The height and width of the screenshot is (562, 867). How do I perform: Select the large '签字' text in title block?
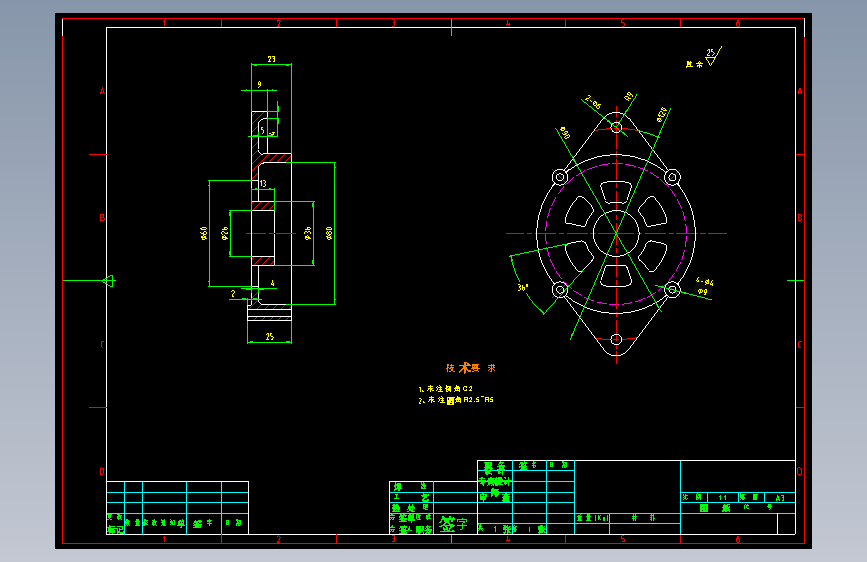tap(453, 524)
